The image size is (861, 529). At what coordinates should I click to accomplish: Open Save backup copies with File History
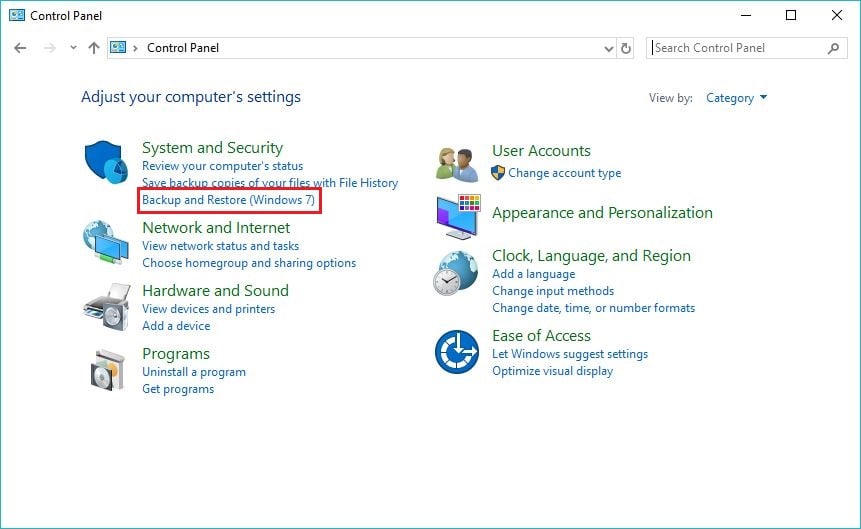270,183
